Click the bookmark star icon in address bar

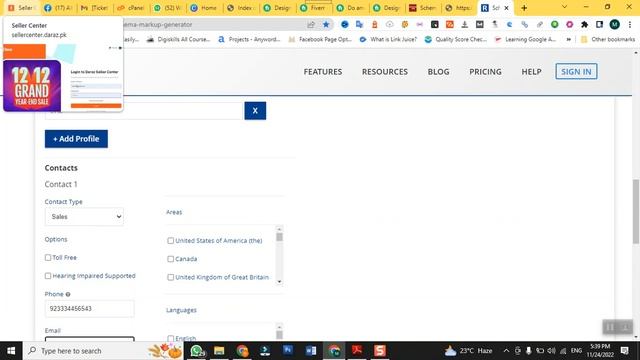pos(326,24)
